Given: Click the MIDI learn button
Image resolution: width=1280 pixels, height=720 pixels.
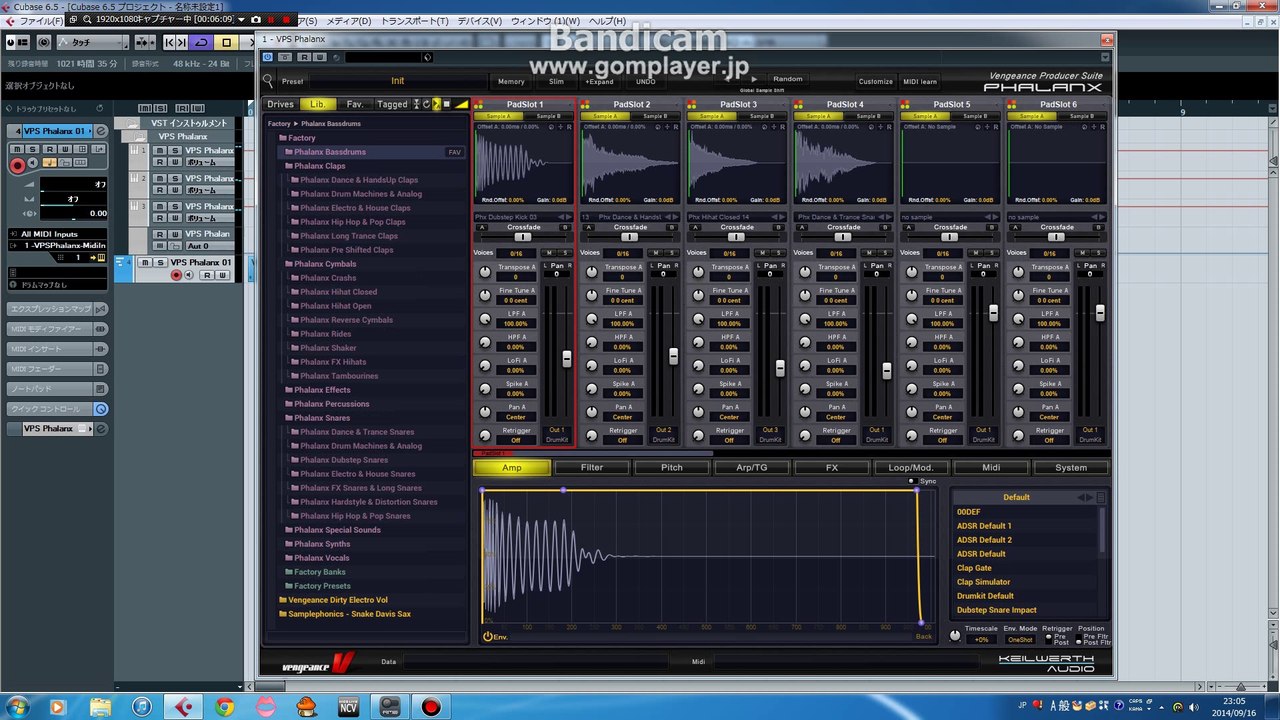Looking at the screenshot, I should (920, 81).
